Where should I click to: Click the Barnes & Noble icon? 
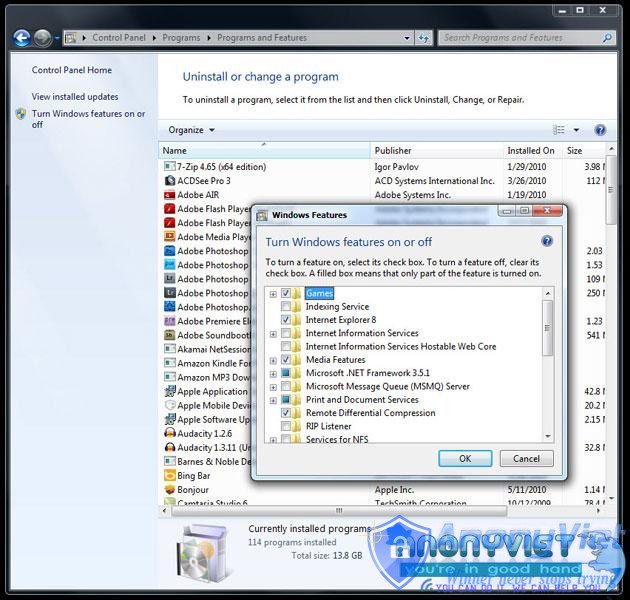170,461
